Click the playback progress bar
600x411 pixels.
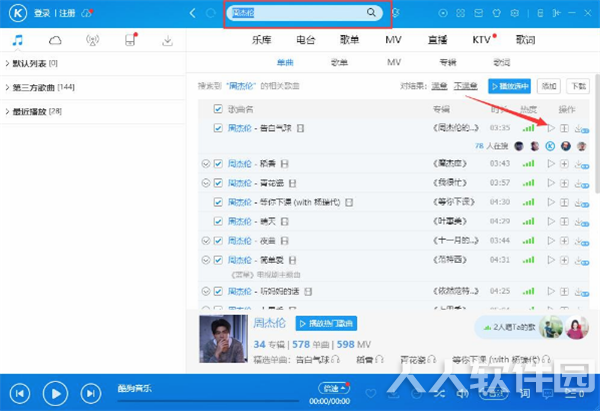click(x=209, y=401)
